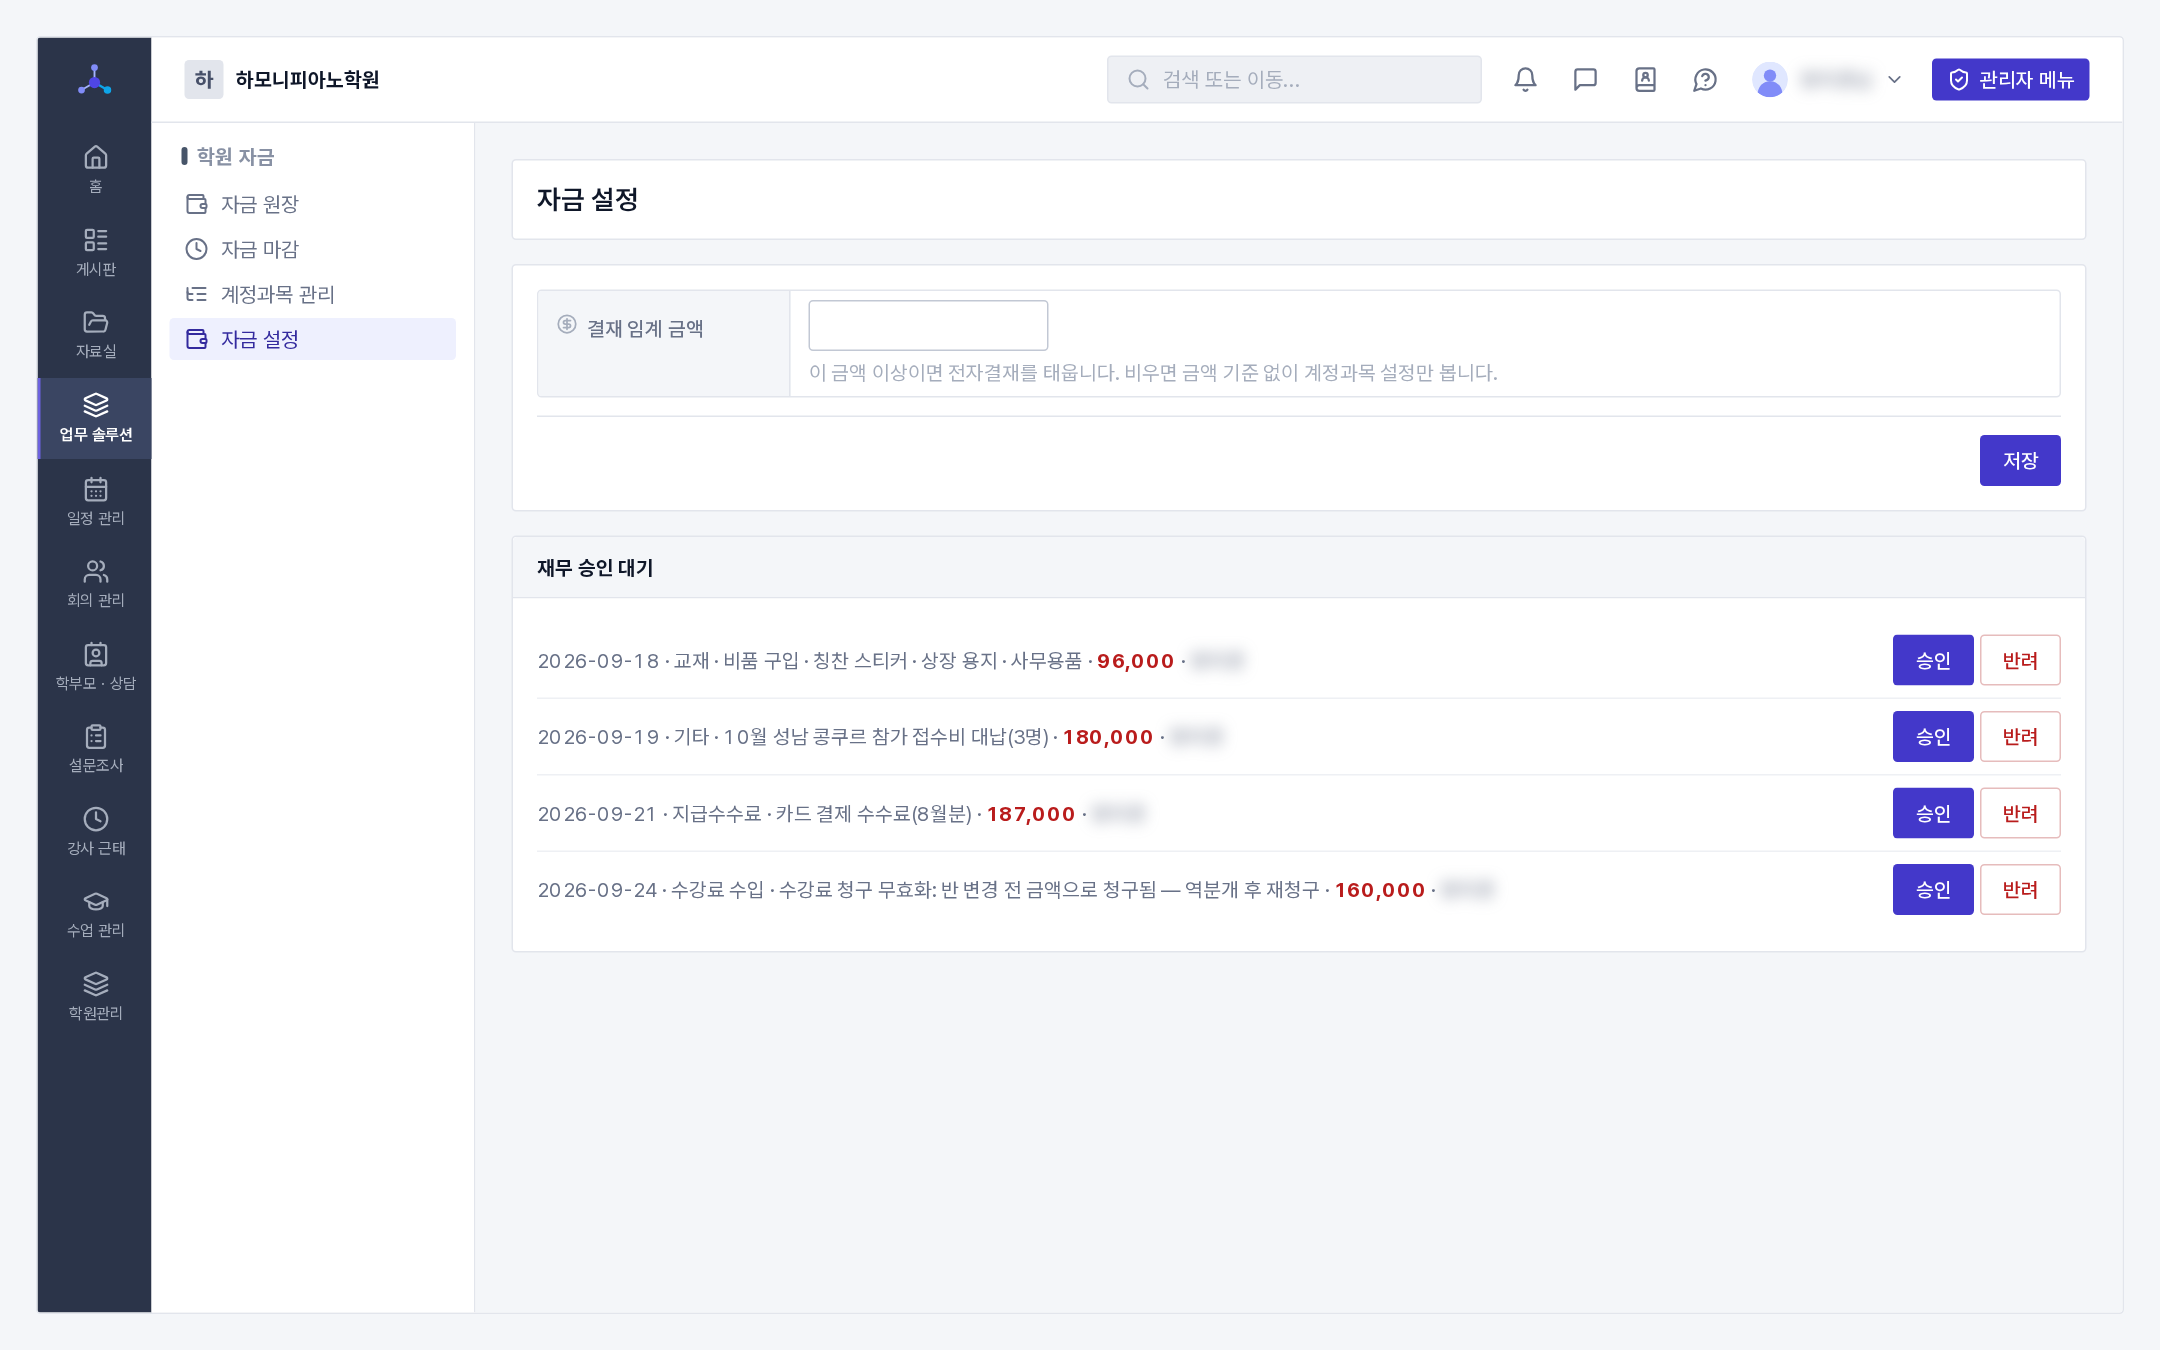Reject the 160,000 수강료 청구 무효화 request

tap(2020, 889)
